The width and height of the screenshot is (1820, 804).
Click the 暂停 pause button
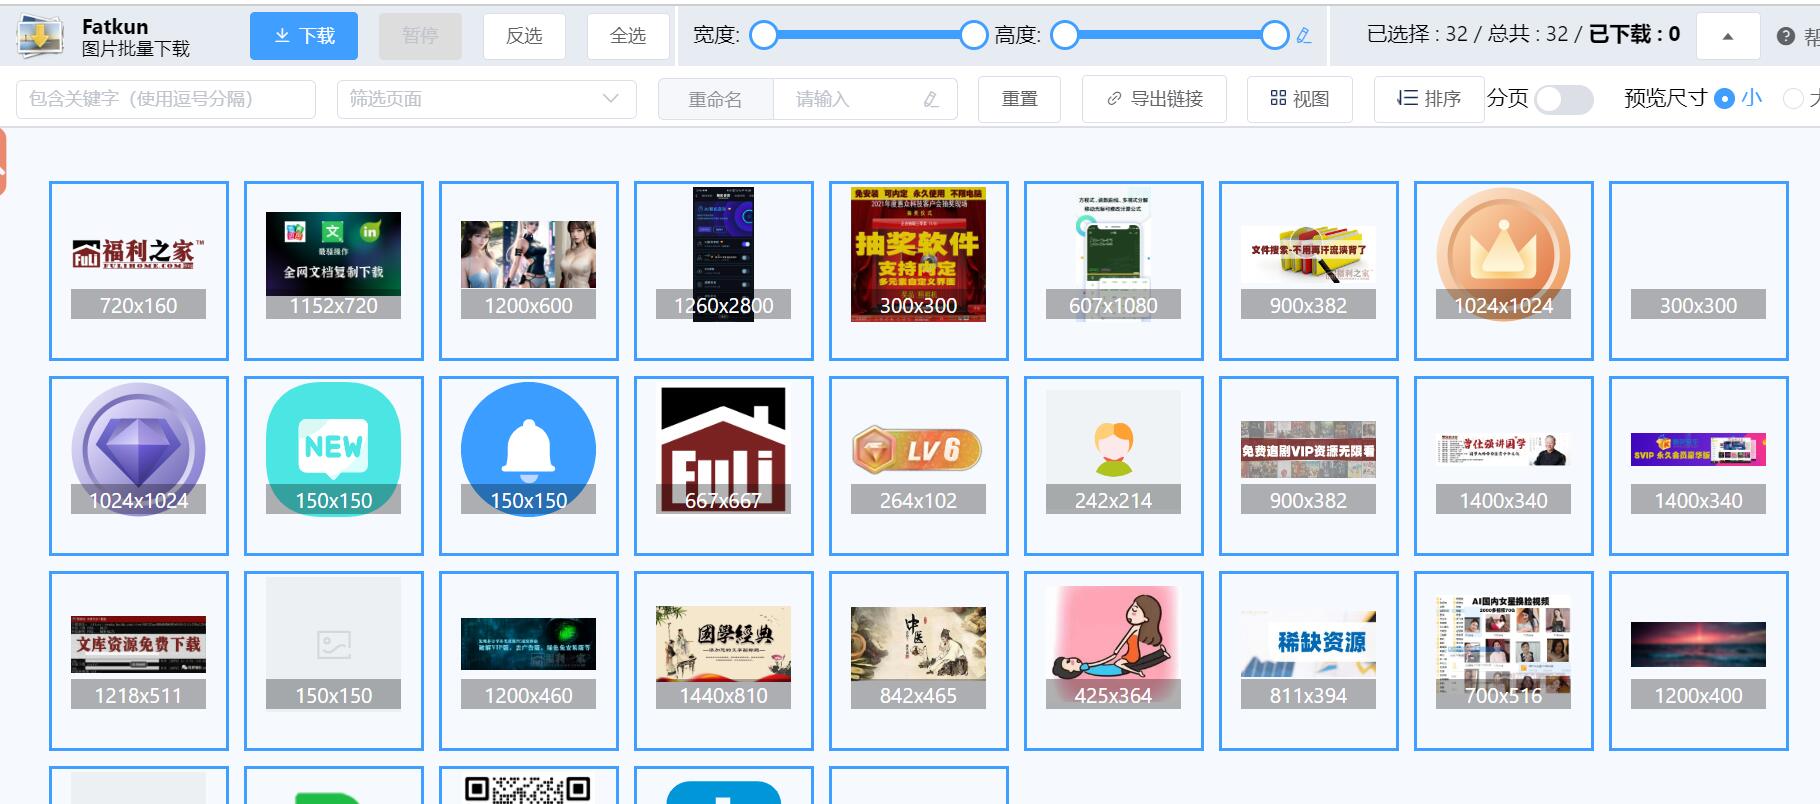(420, 36)
